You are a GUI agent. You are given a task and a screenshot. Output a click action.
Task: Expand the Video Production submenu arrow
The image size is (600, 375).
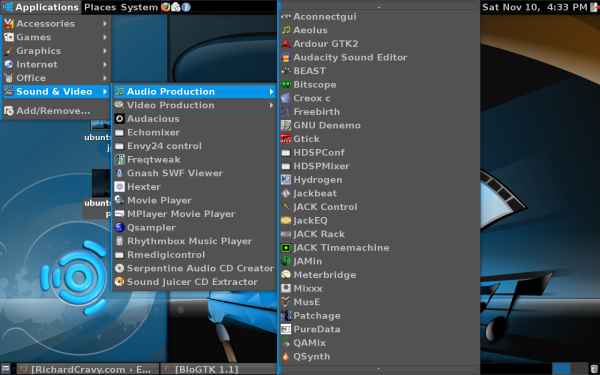pyautogui.click(x=271, y=105)
